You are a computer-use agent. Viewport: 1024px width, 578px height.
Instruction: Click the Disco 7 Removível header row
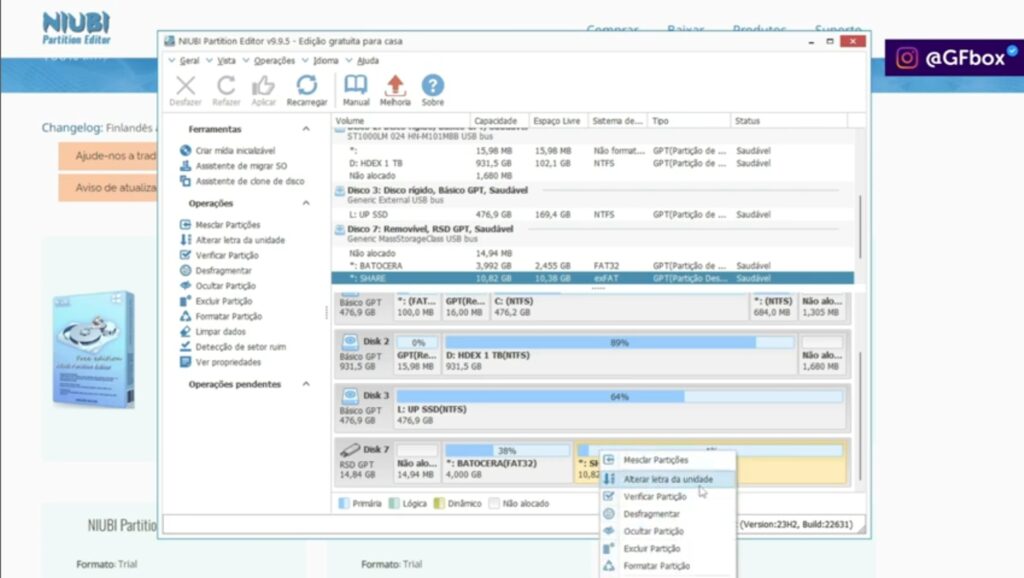(x=592, y=234)
